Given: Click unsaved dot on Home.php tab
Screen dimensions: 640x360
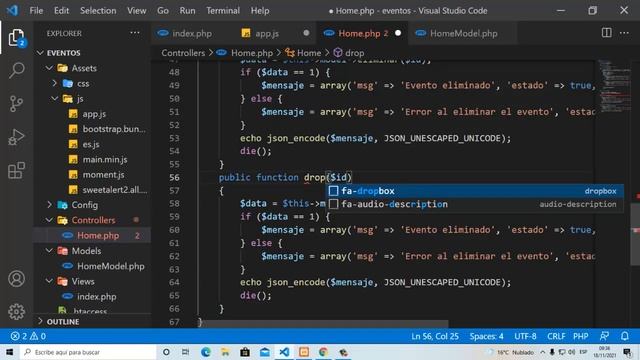Looking at the screenshot, I should click(x=398, y=33).
